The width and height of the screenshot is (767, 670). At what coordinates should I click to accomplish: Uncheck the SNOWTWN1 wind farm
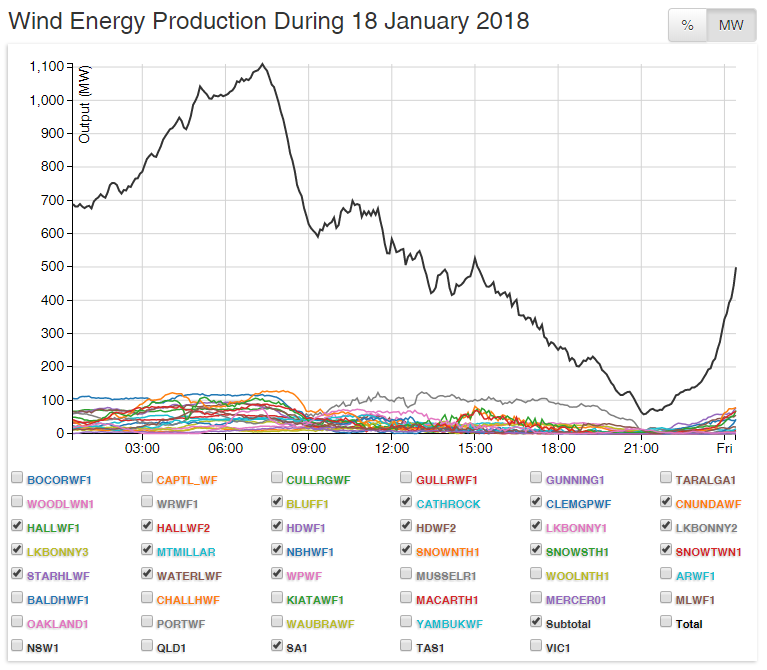coord(666,550)
